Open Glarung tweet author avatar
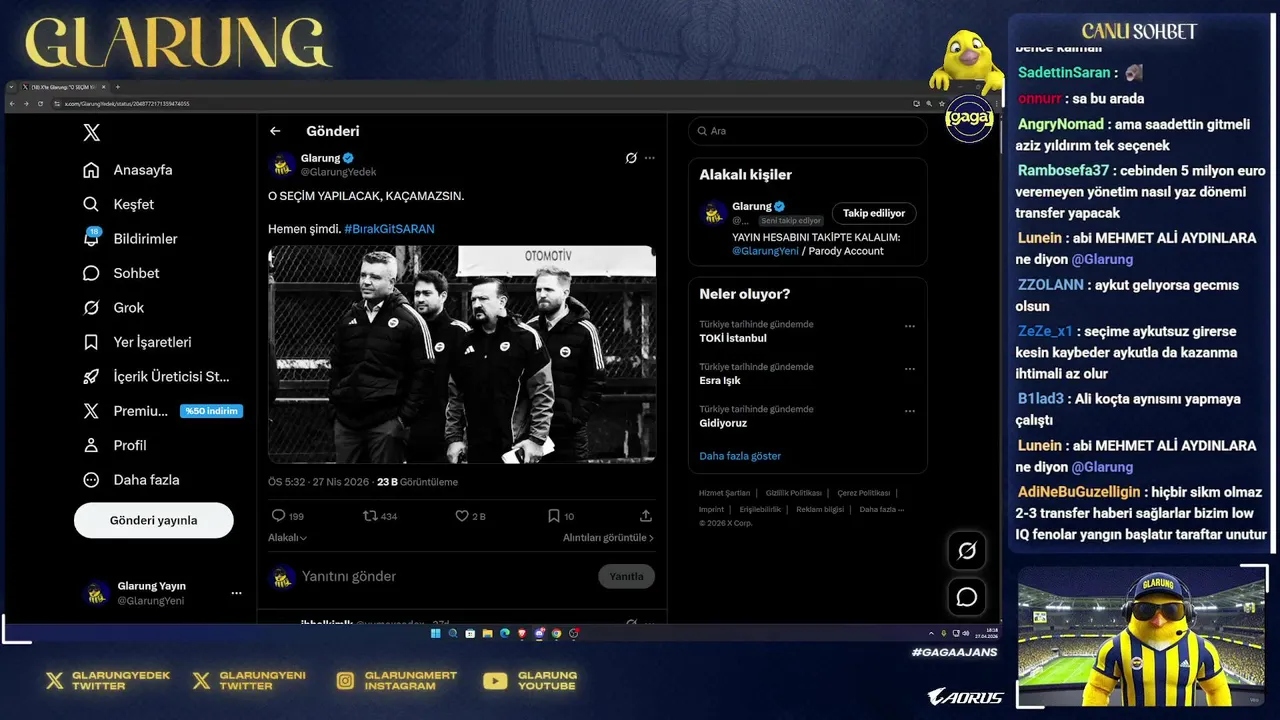Screen dimensions: 1280x720 (283, 164)
